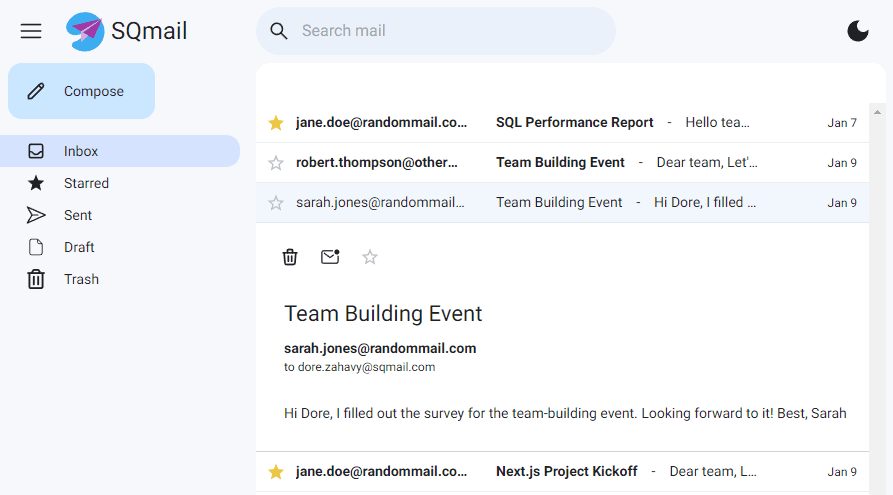Open the Trash folder
Screen dimensions: 893x495
[x=120, y=279]
